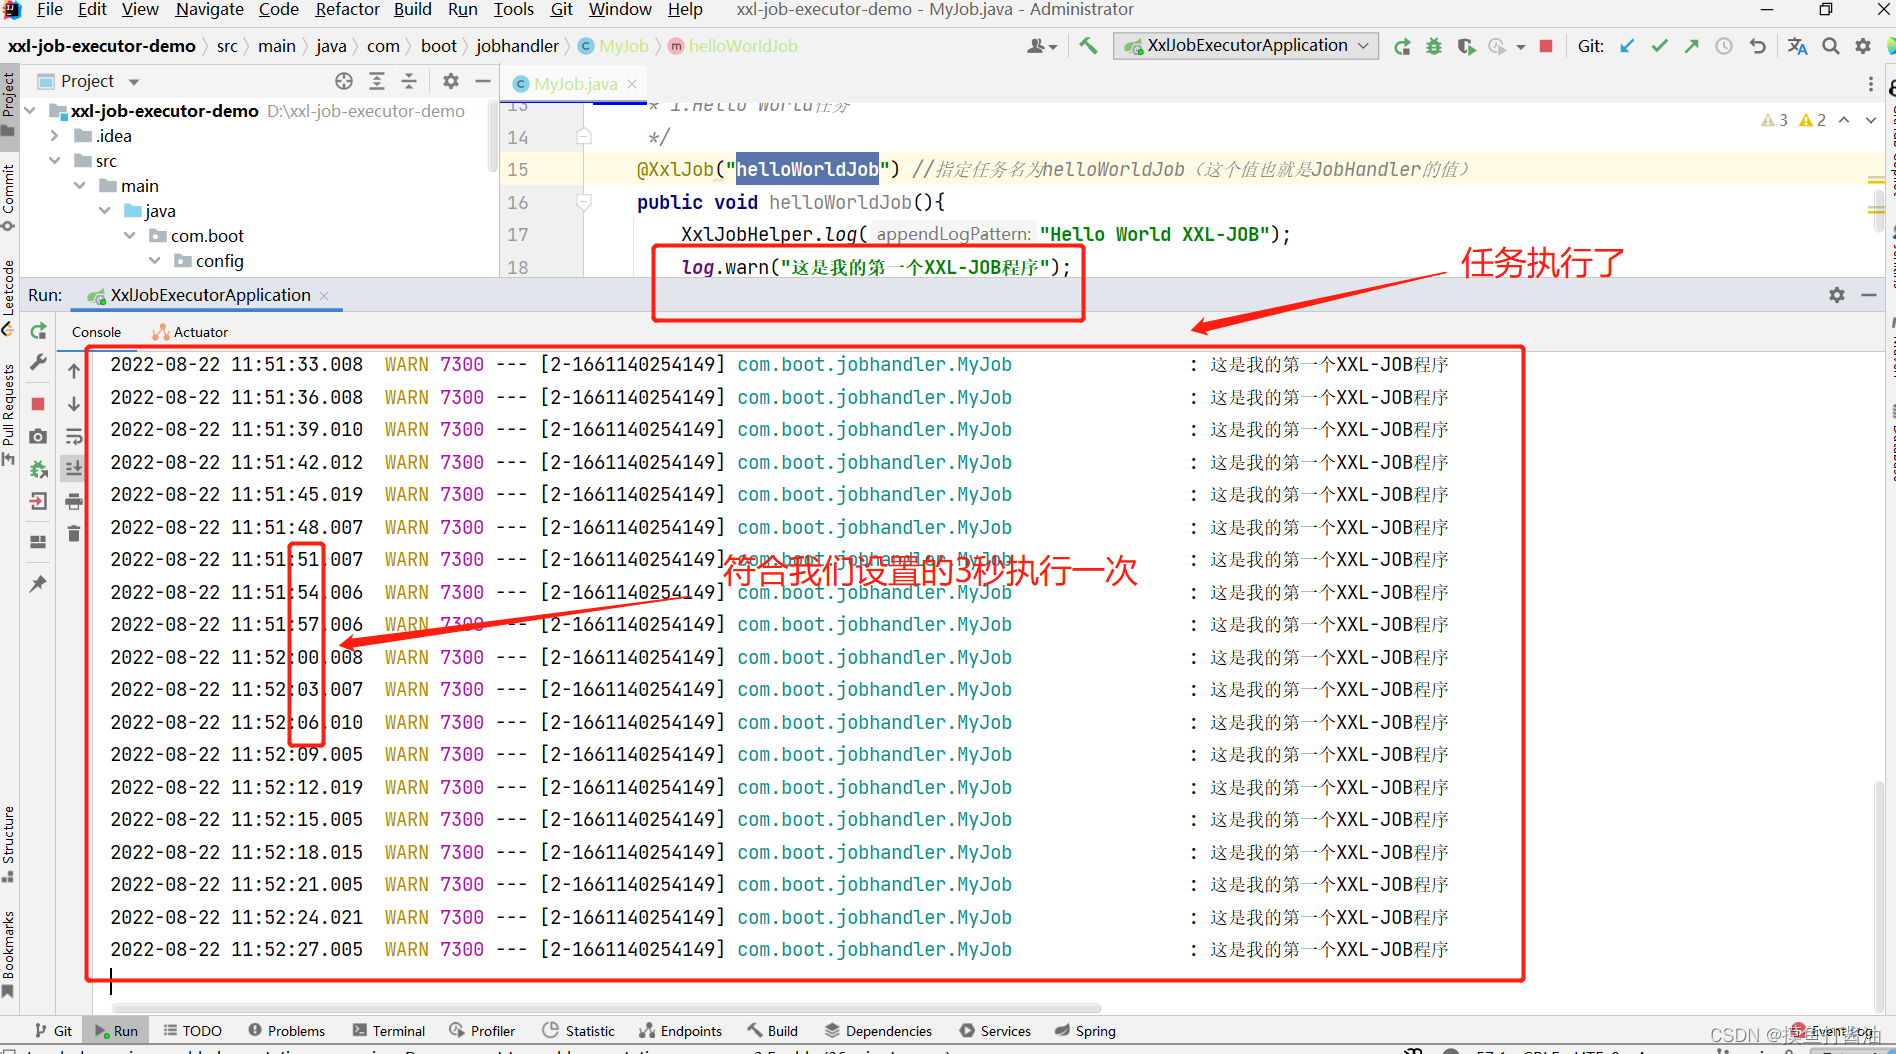This screenshot has width=1896, height=1054.
Task: Open Search Everywhere magnifier icon
Action: tap(1830, 46)
